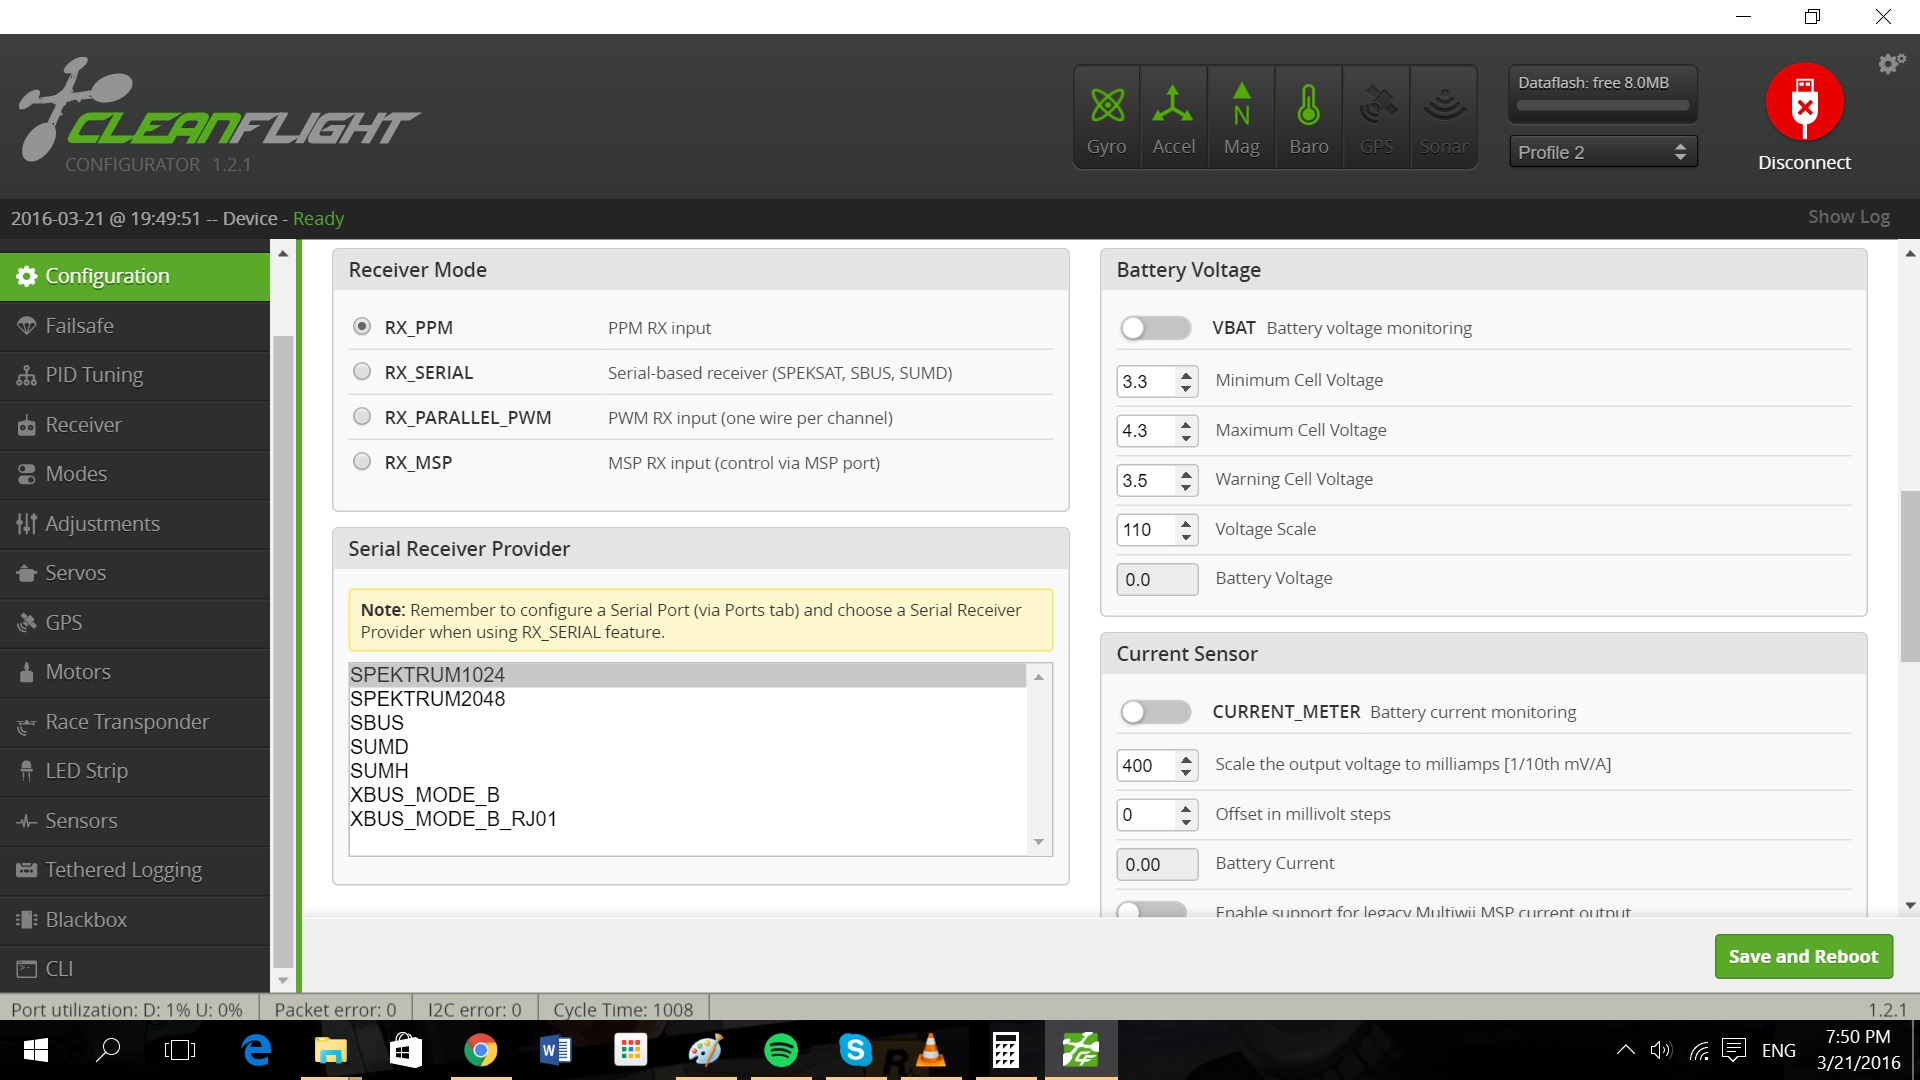
Task: Decrease the Voltage Scale stepper value
Action: (x=1186, y=537)
